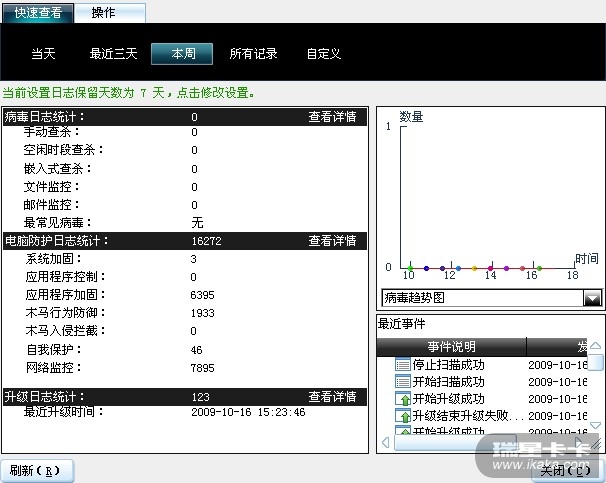Viewport: 606px width, 483px height.
Task: Click the 文件监控 statistic row
Action: pyautogui.click(x=185, y=187)
